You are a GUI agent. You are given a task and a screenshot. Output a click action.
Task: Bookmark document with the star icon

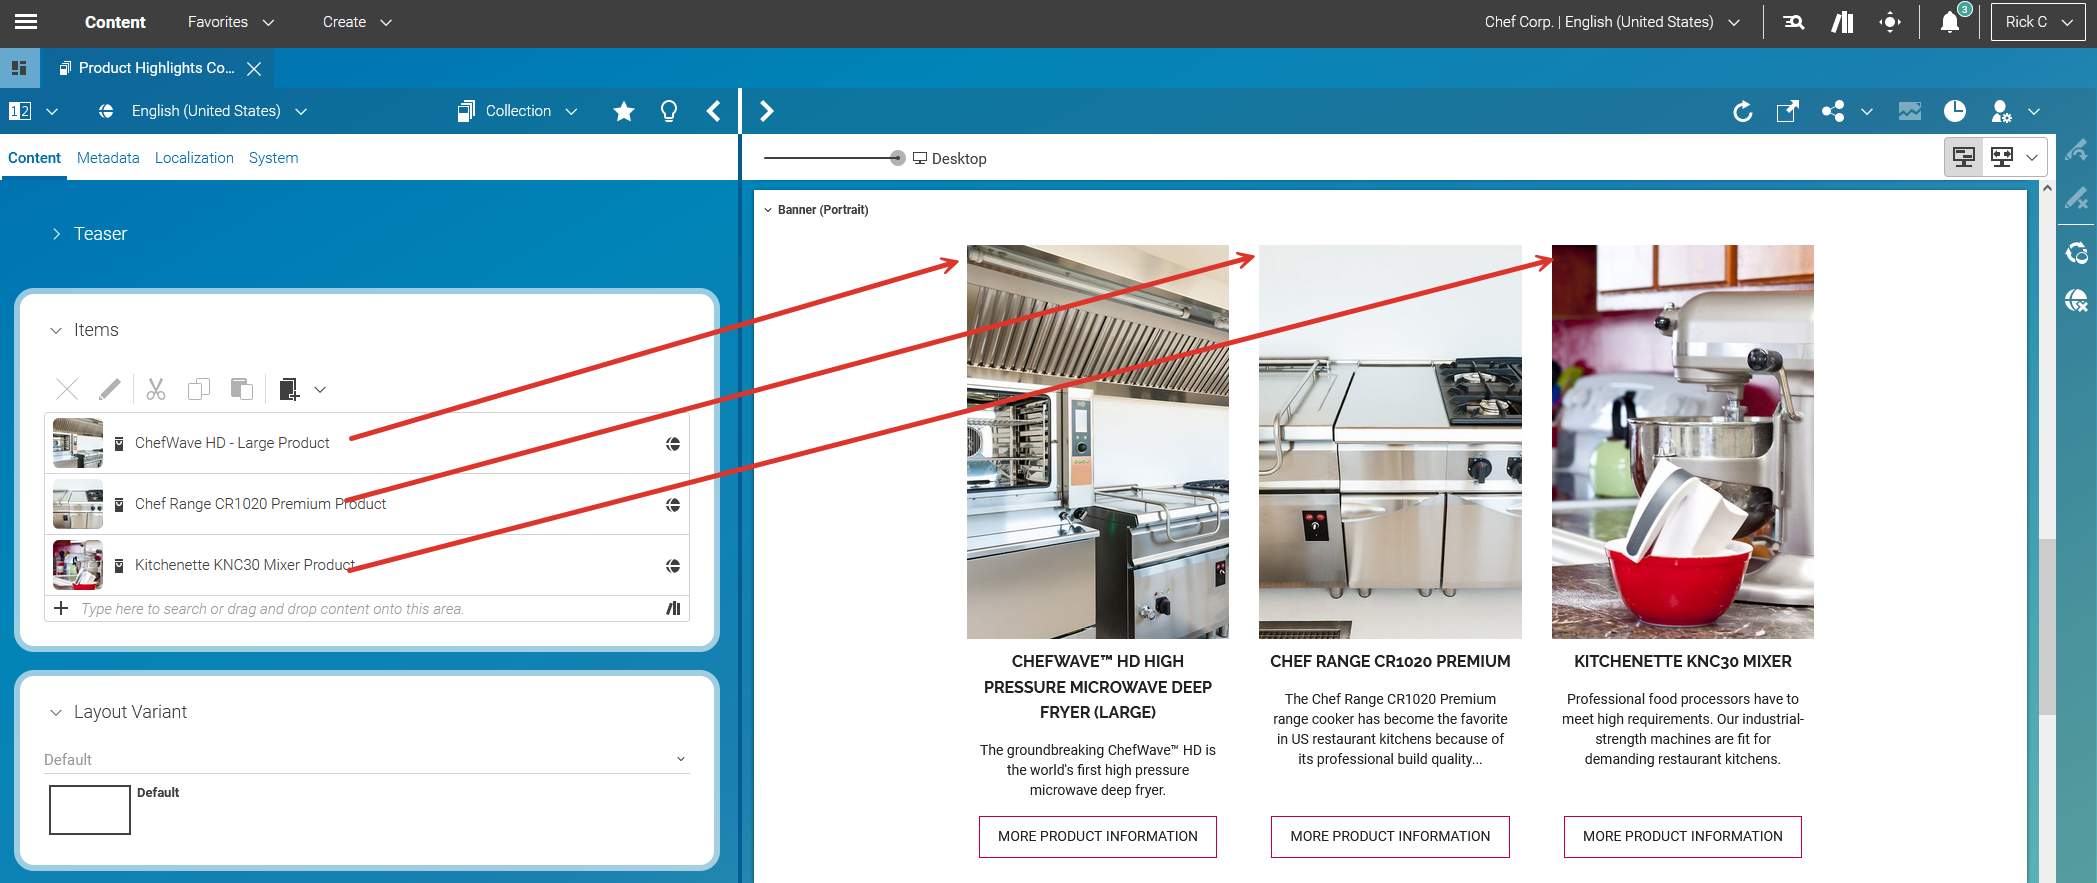click(624, 111)
